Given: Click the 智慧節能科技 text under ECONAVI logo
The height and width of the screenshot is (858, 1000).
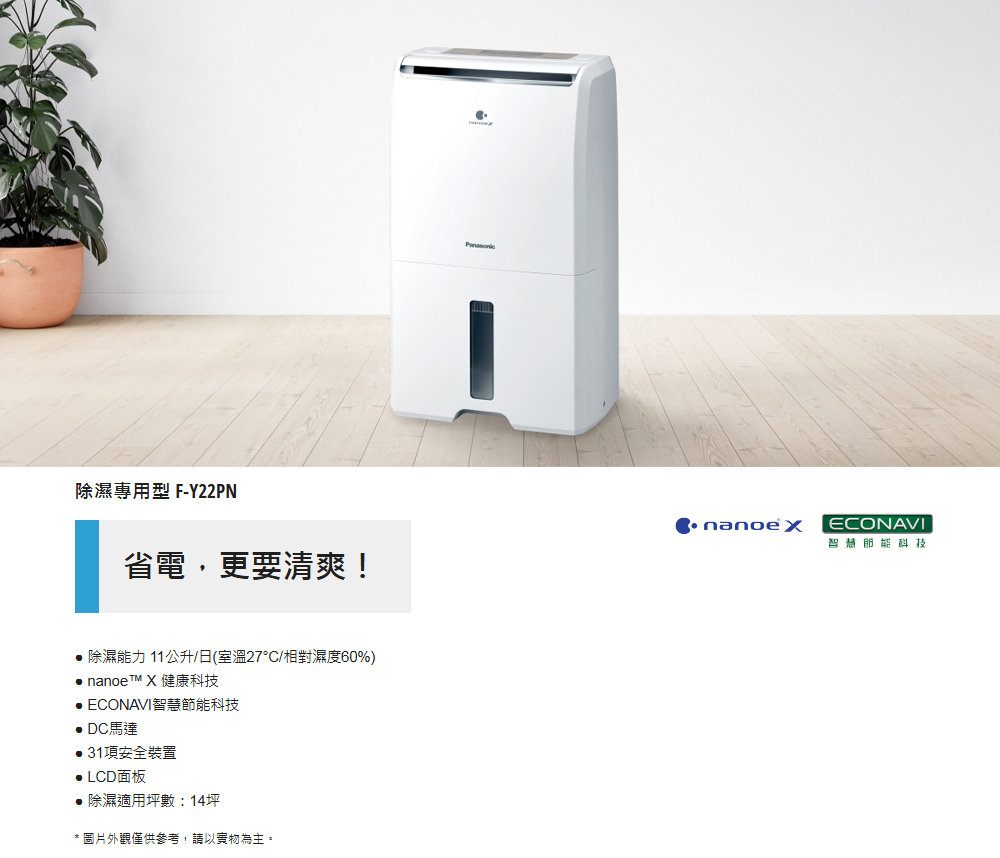Looking at the screenshot, I should 877,544.
